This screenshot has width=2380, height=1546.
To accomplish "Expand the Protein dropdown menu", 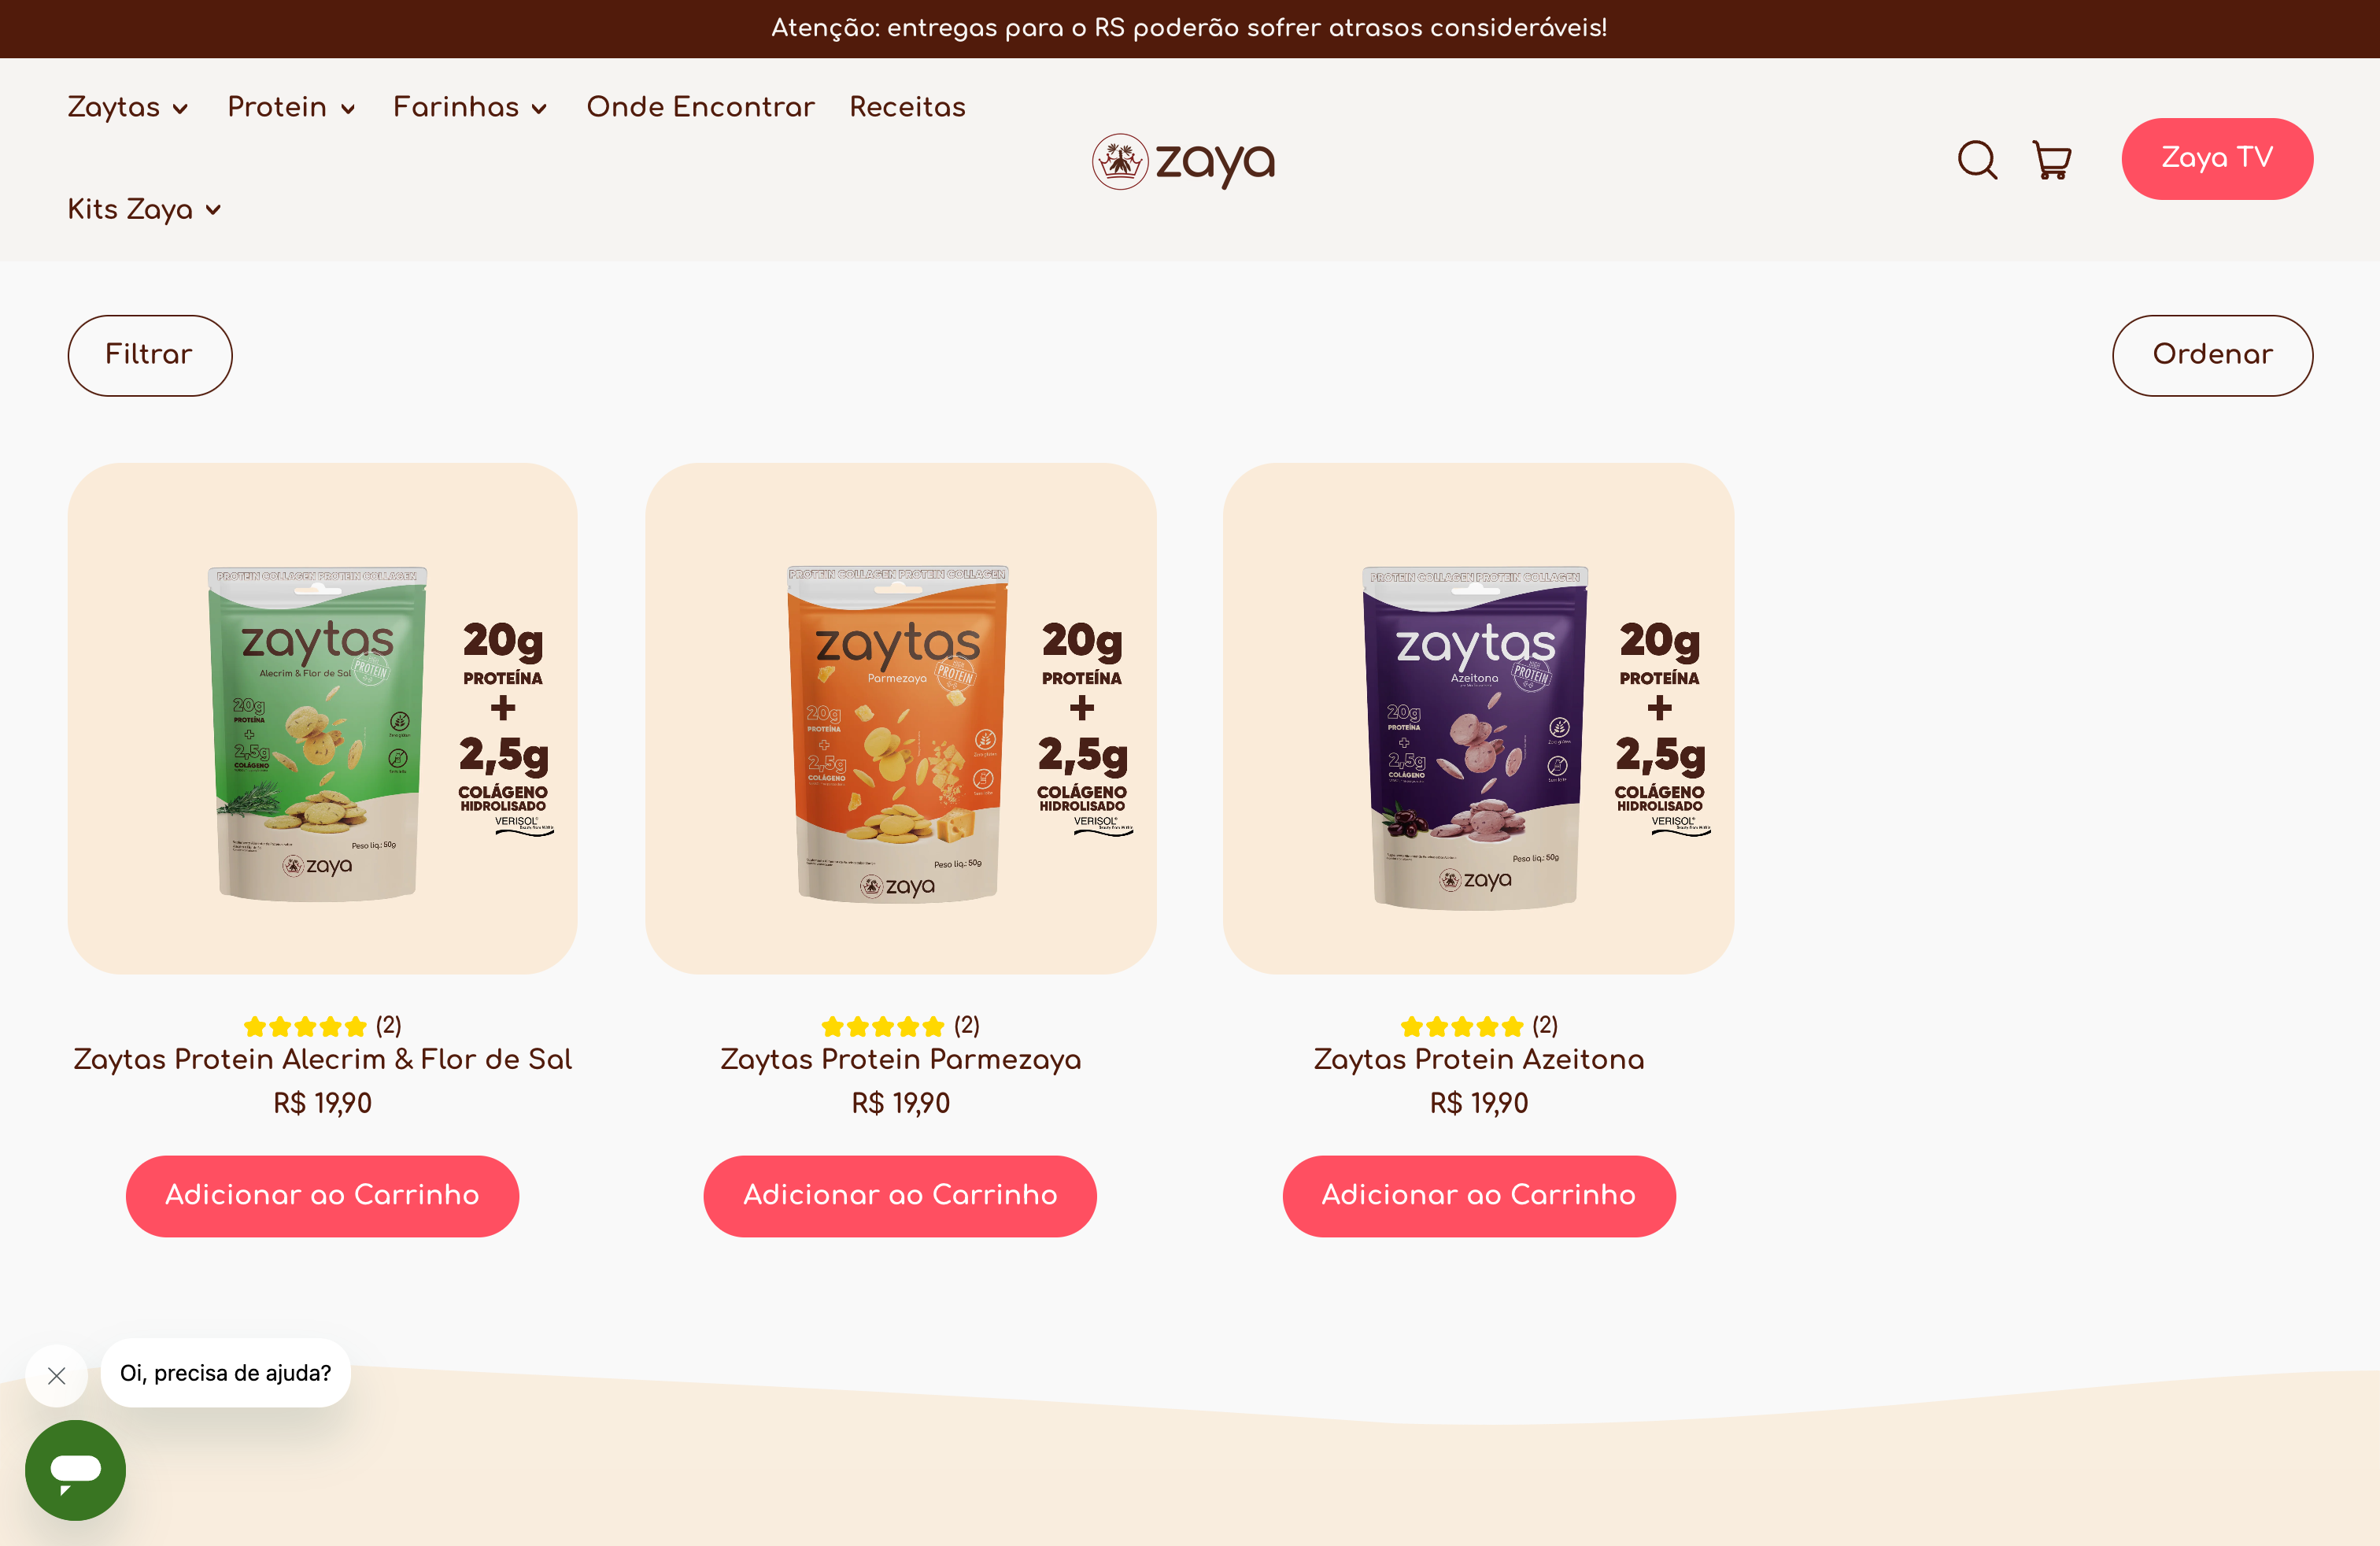I will pos(291,107).
